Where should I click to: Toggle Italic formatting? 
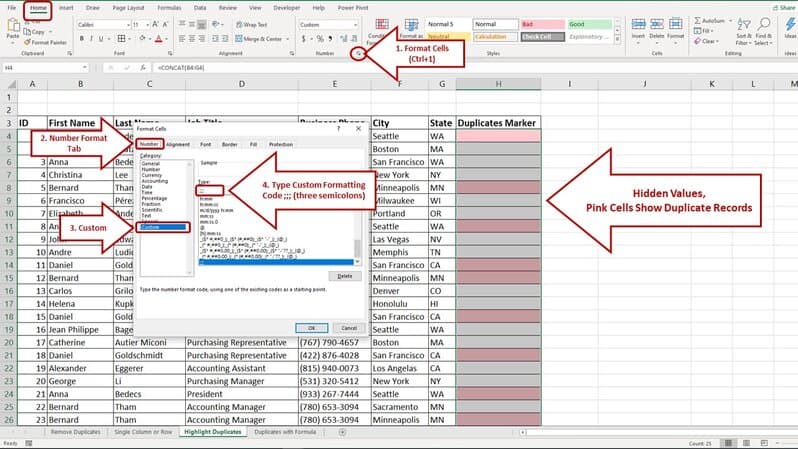91,39
